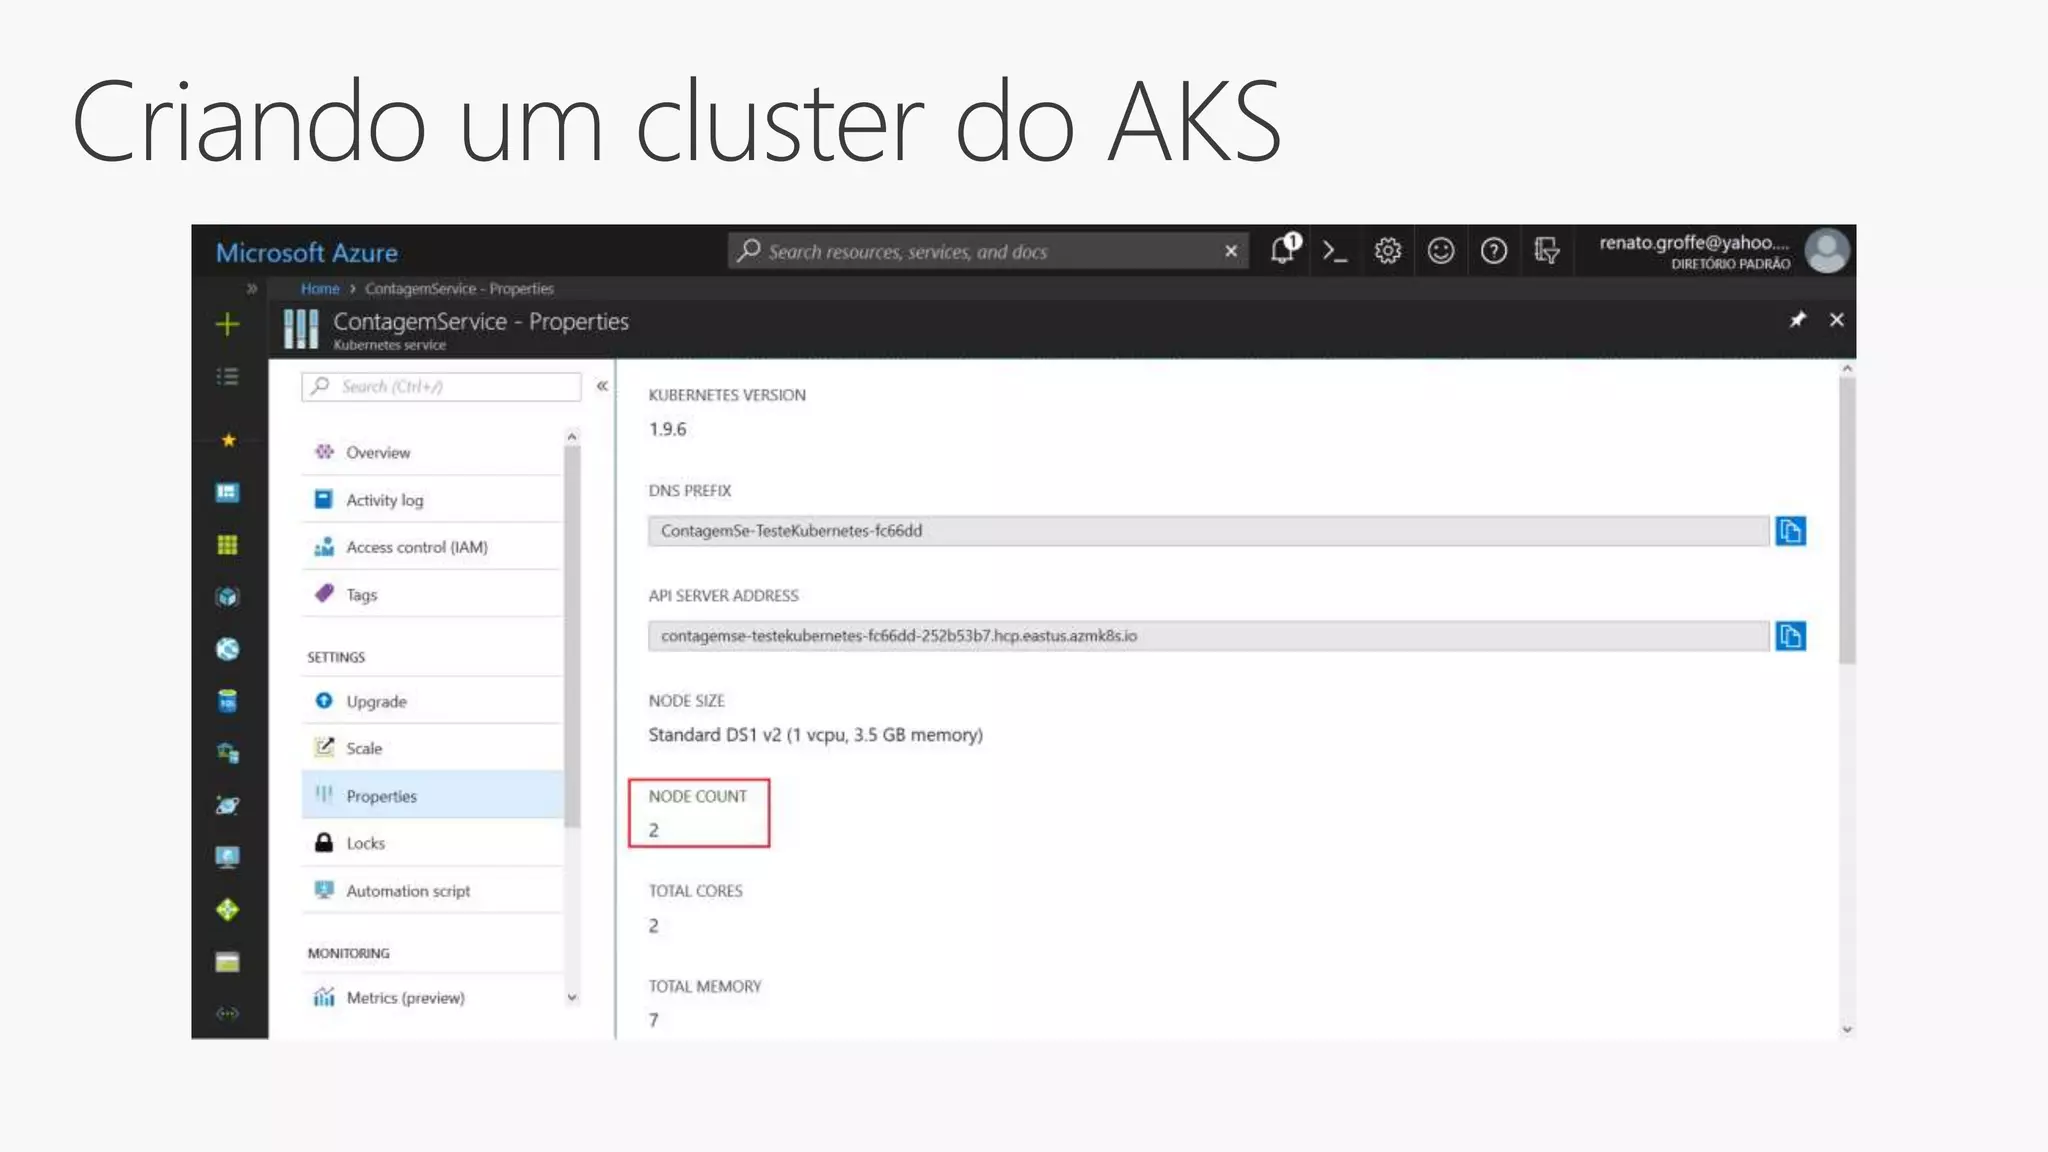
Task: Click the NODE COUNT label
Action: click(x=698, y=796)
